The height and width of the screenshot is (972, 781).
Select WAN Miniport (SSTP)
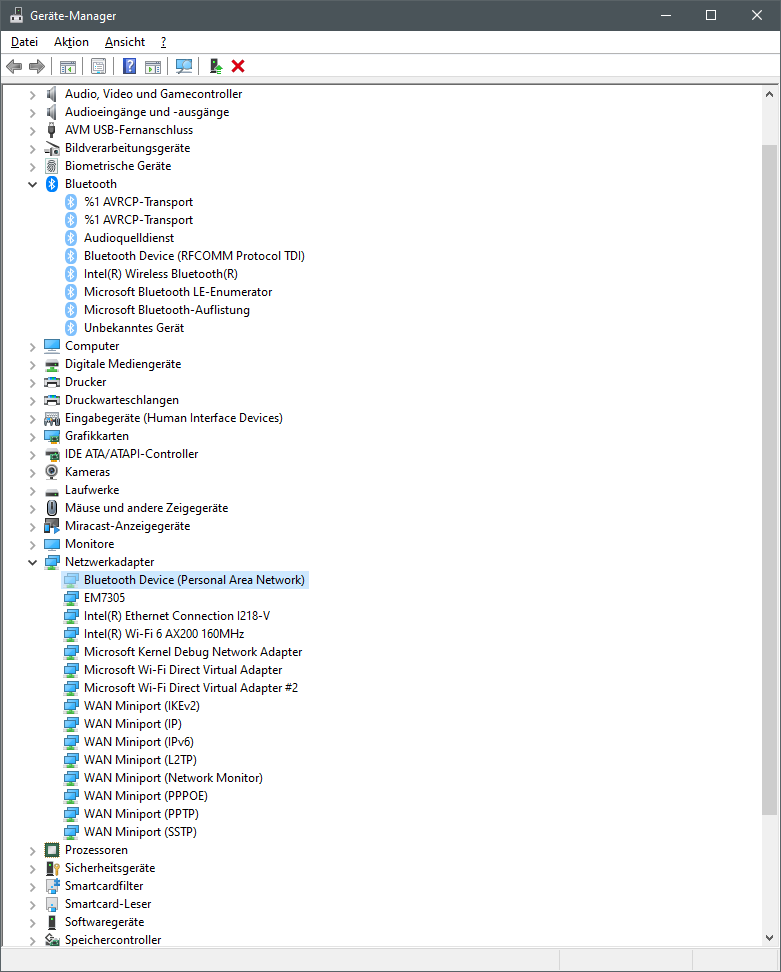point(140,832)
